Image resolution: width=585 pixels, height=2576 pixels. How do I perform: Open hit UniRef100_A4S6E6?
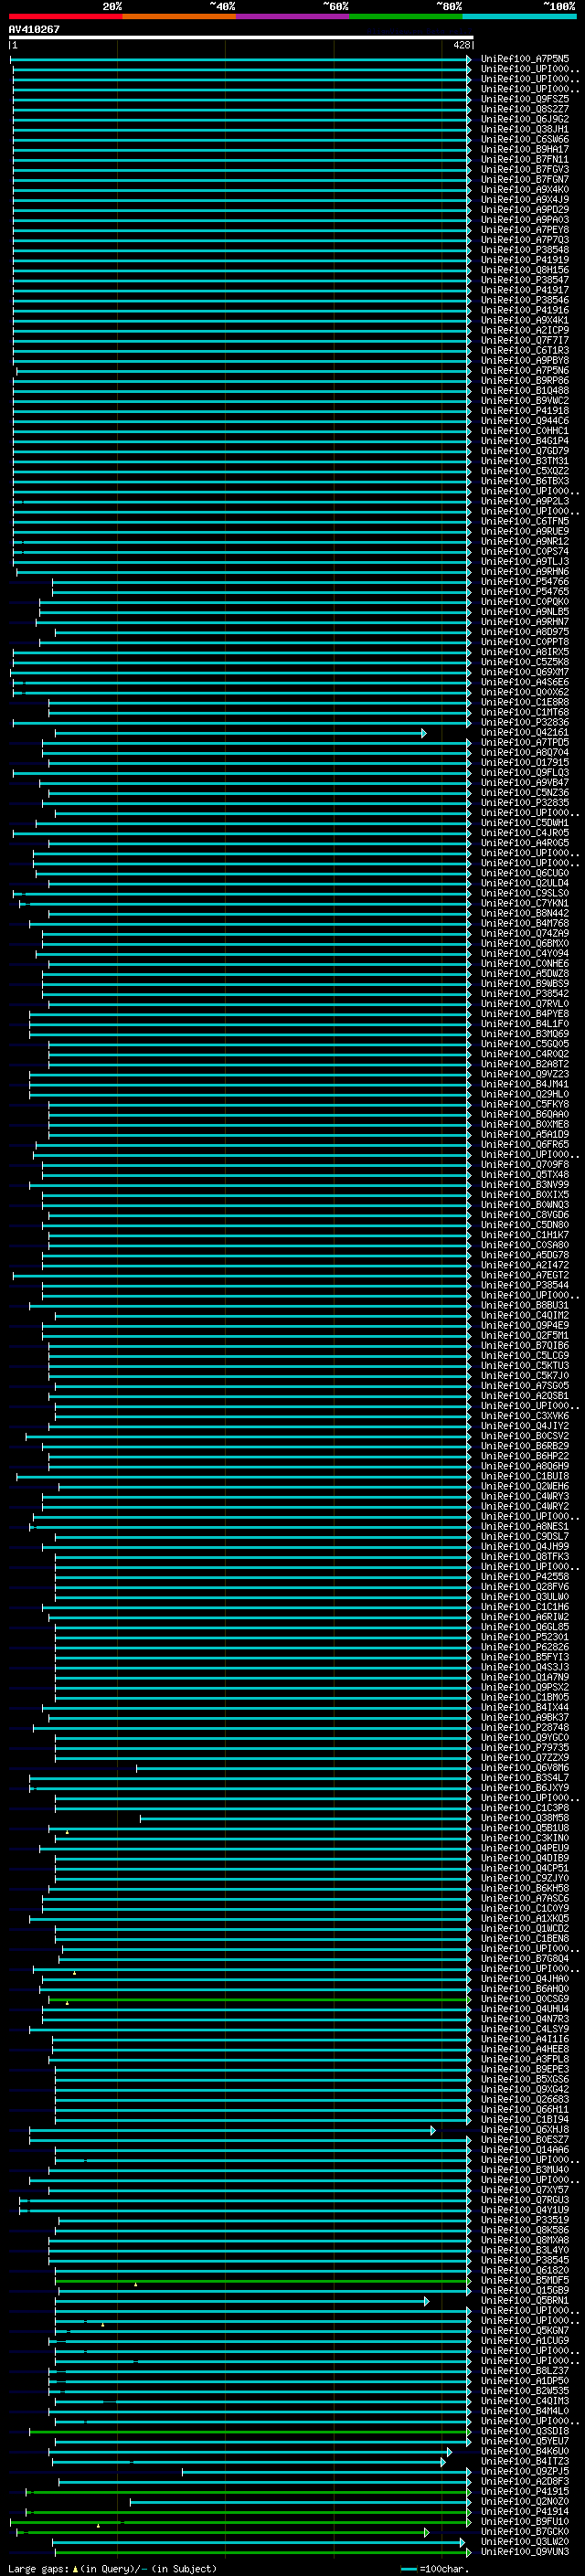click(x=525, y=682)
